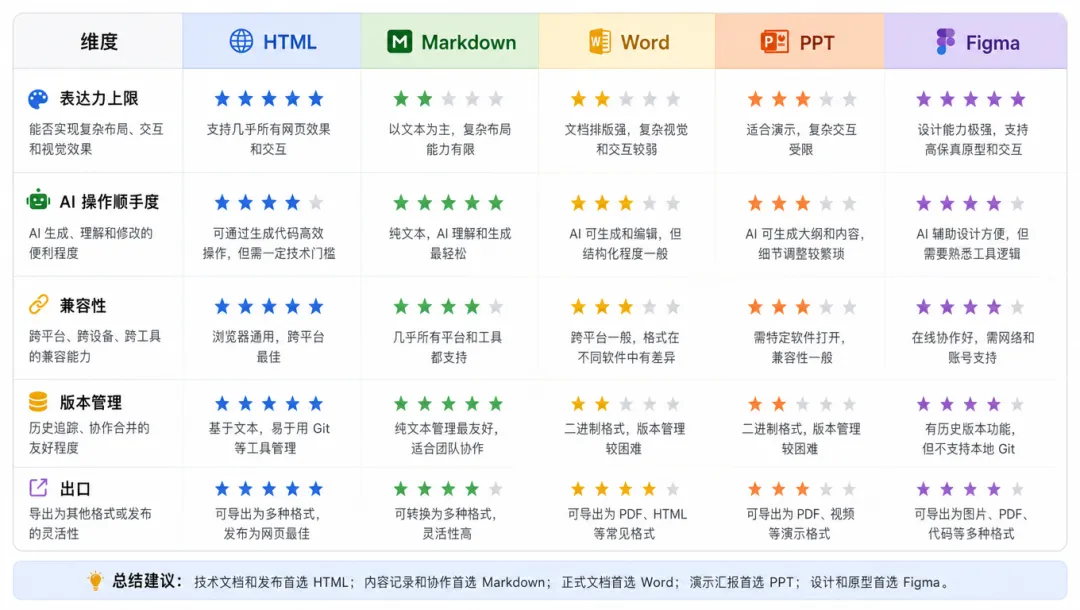Click the robot icon beside AI 操作顺手度
The image size is (1080, 610).
click(x=39, y=200)
